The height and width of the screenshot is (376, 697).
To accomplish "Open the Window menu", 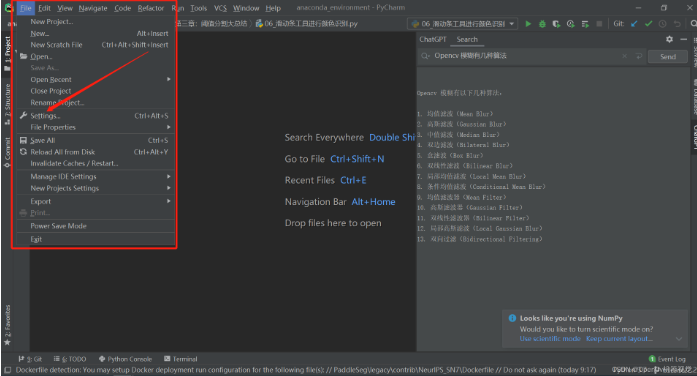I will tap(246, 8).
